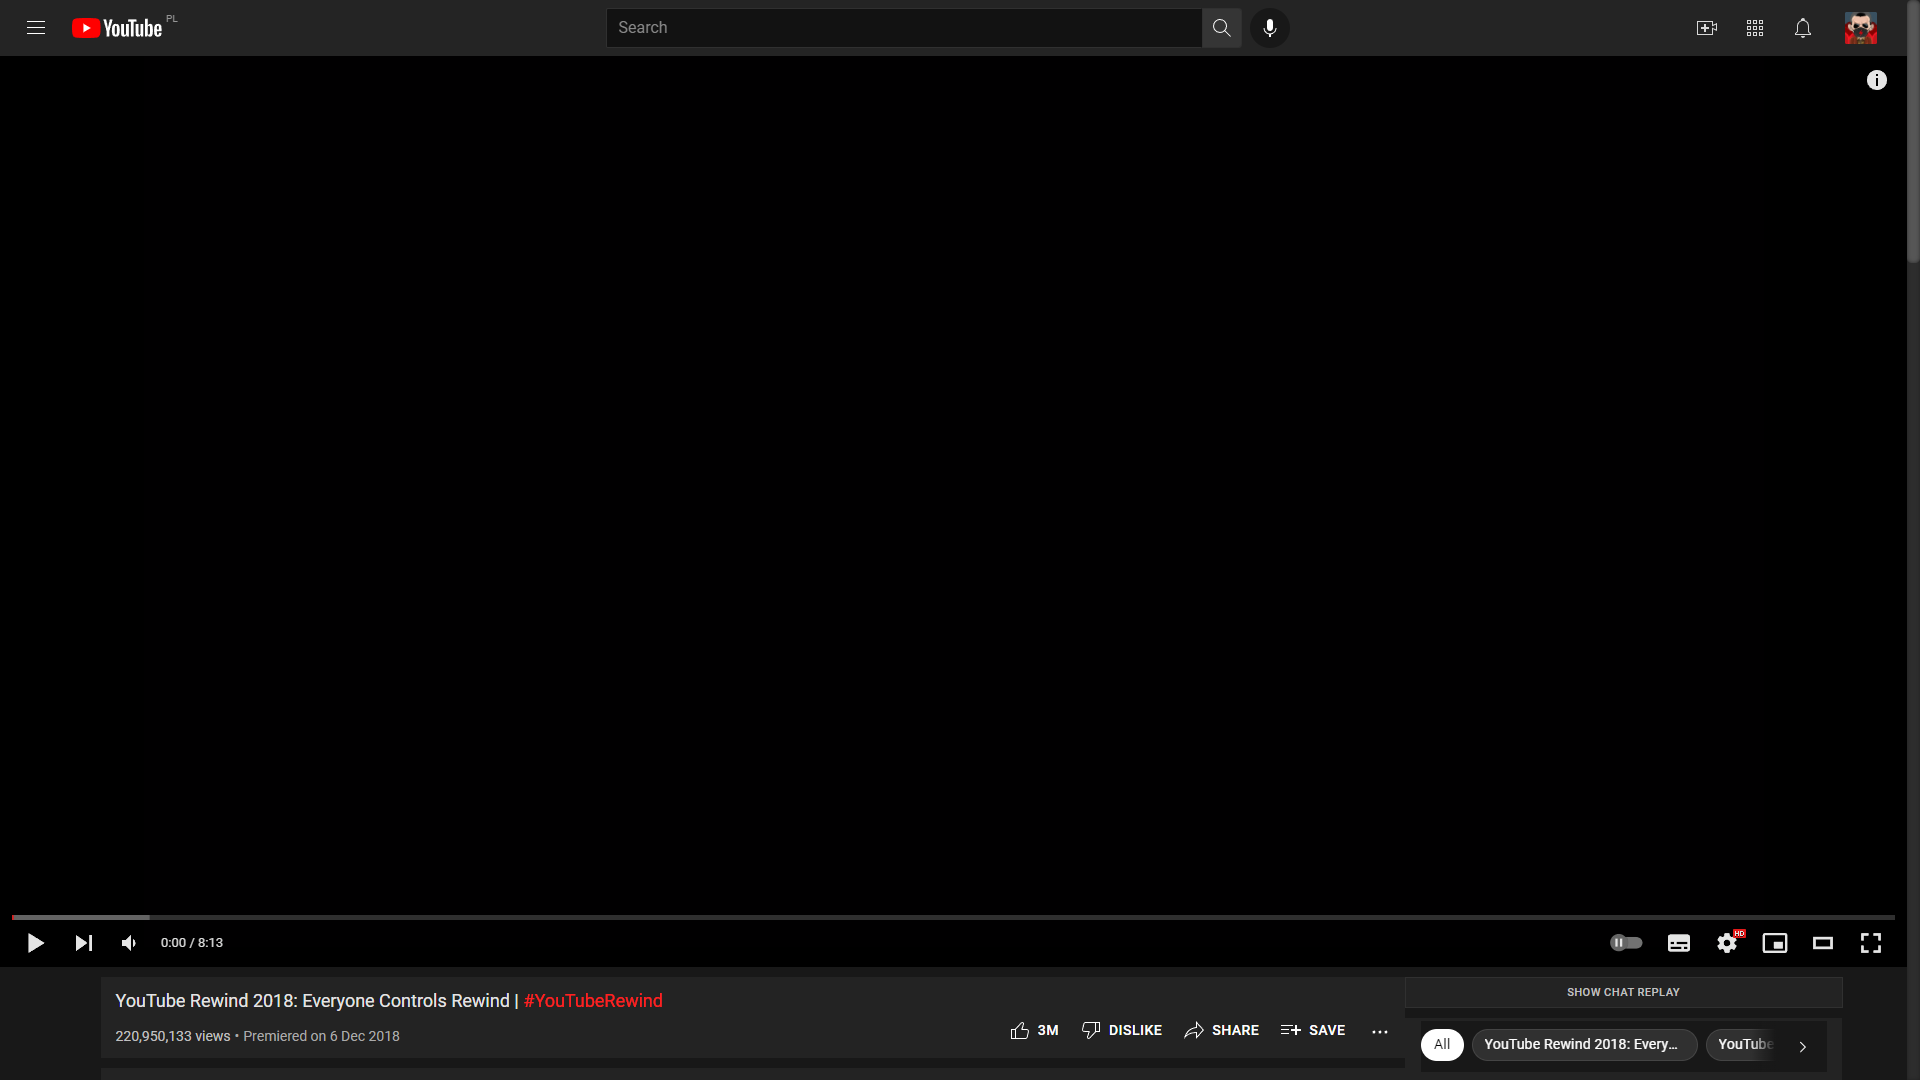1920x1080 pixels.
Task: Like the video (3M)
Action: pyautogui.click(x=1034, y=1030)
